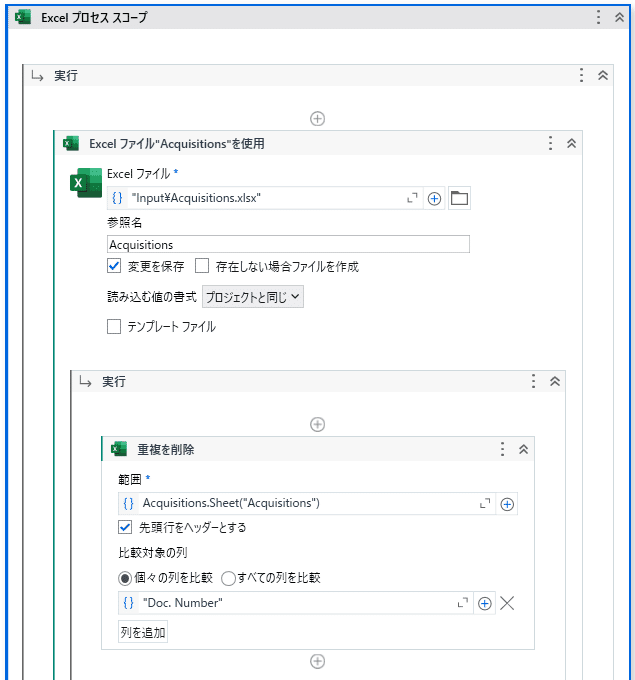The height and width of the screenshot is (680, 635).
Task: Browse for Excel file with folder icon
Action: click(x=459, y=199)
